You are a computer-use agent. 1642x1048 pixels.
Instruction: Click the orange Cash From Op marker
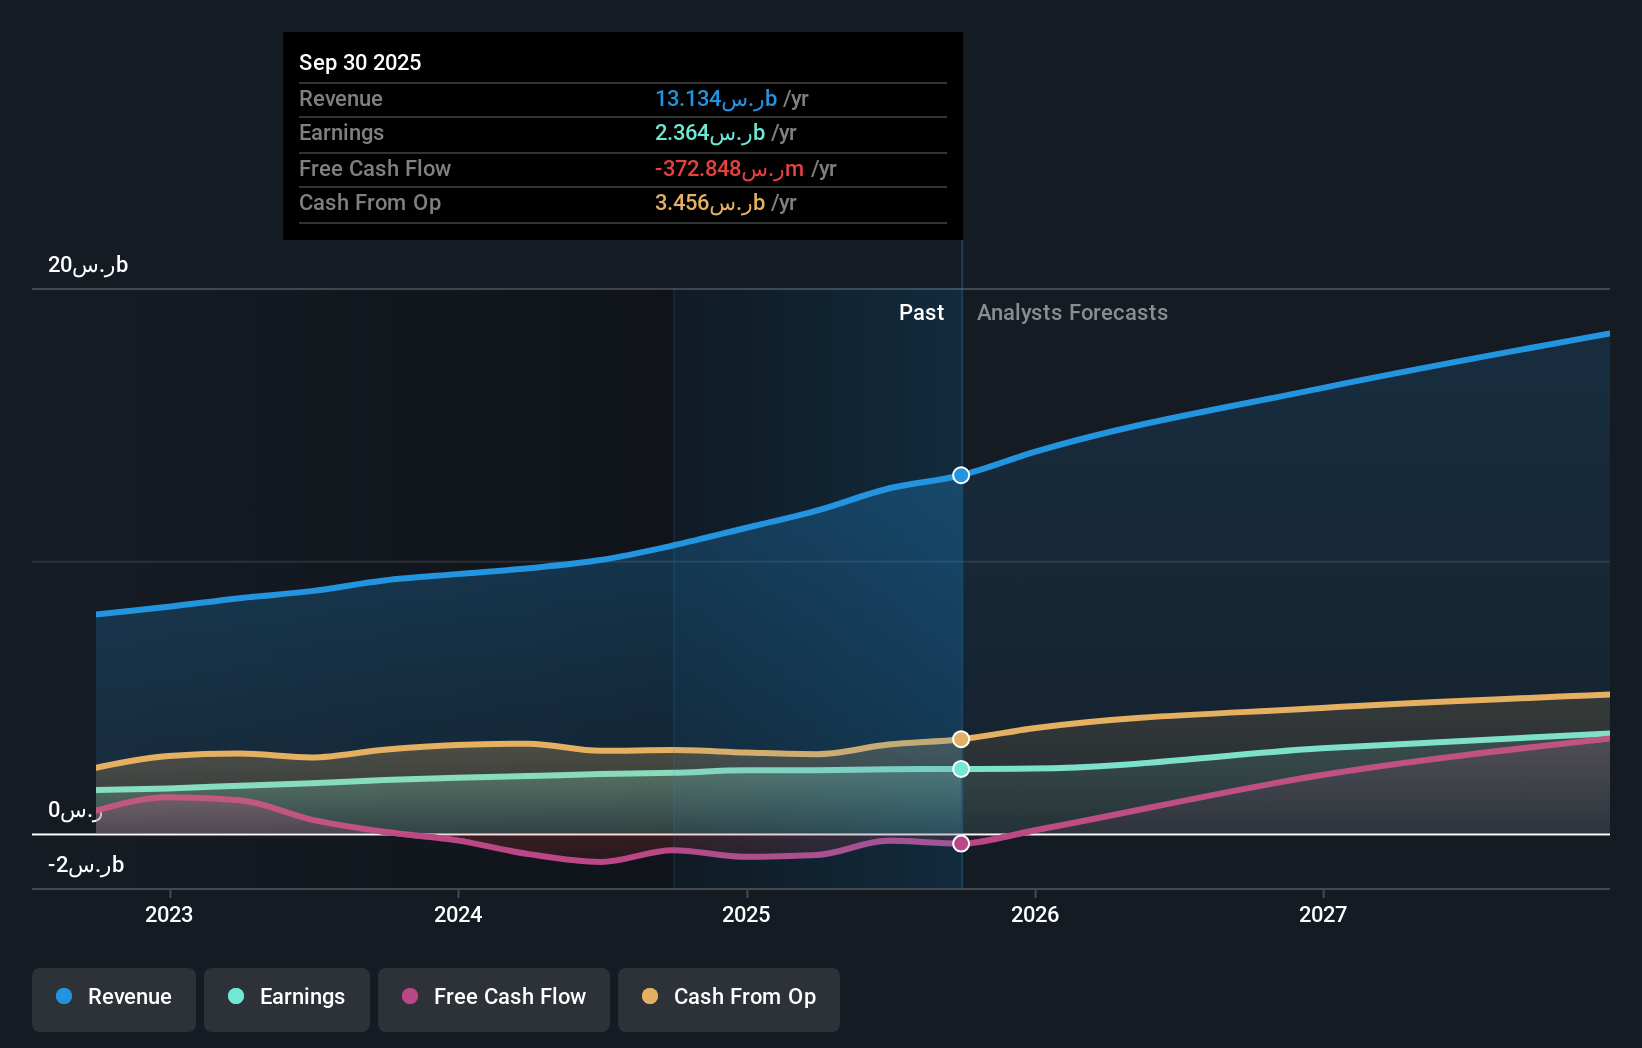click(x=961, y=738)
